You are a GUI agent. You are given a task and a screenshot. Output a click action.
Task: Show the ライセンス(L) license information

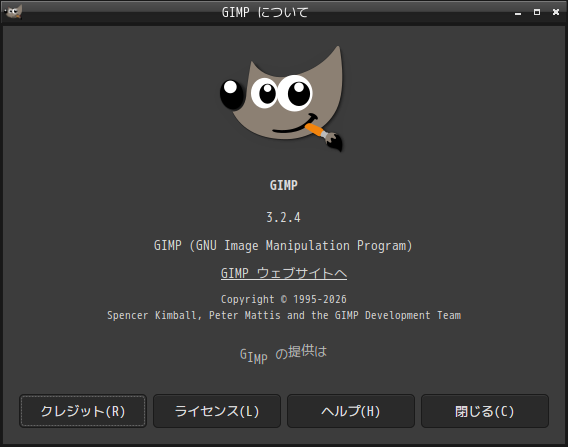point(217,411)
